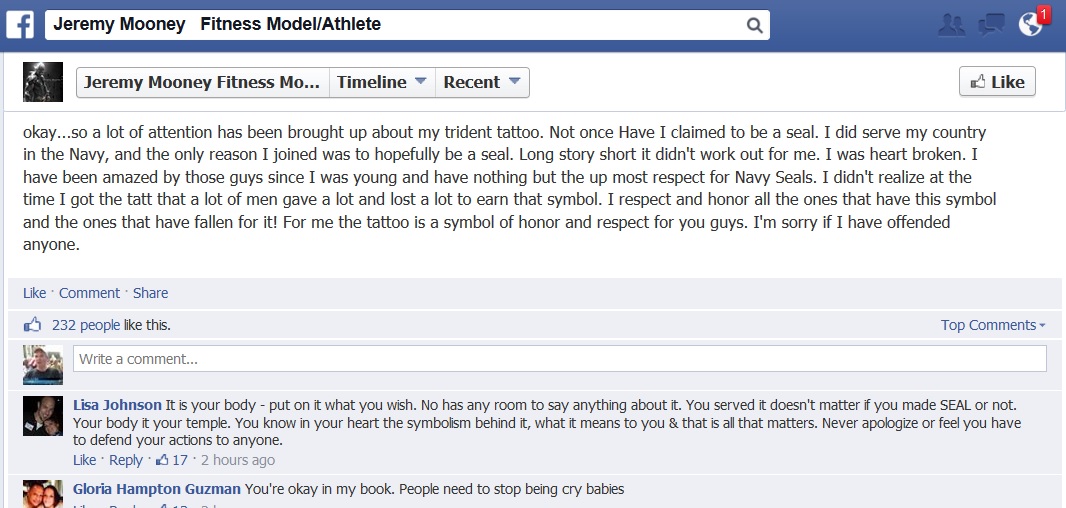Open Gloria Hampton Guzman's profile link
This screenshot has height=508, width=1066.
tap(156, 489)
